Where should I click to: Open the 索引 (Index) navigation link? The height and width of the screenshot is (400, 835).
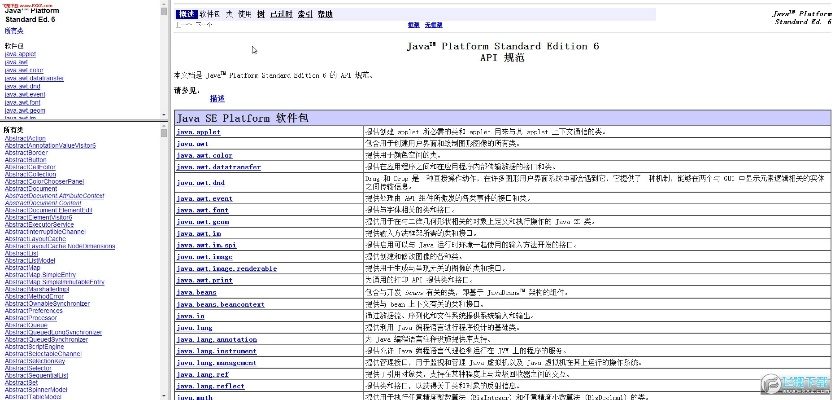click(305, 14)
